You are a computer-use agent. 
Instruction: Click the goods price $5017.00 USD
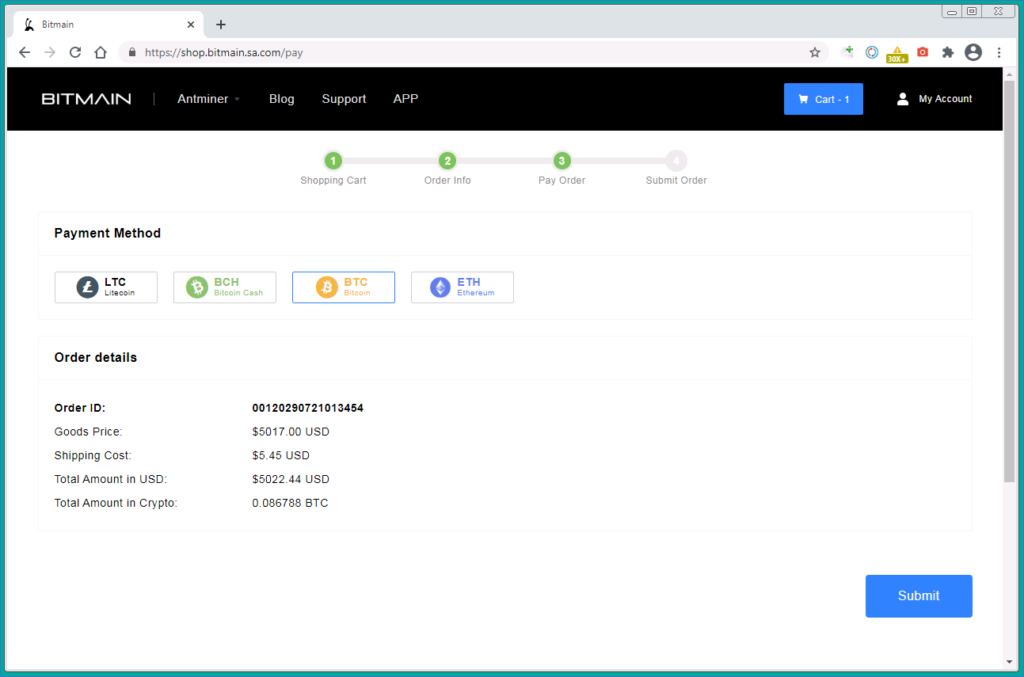(291, 432)
